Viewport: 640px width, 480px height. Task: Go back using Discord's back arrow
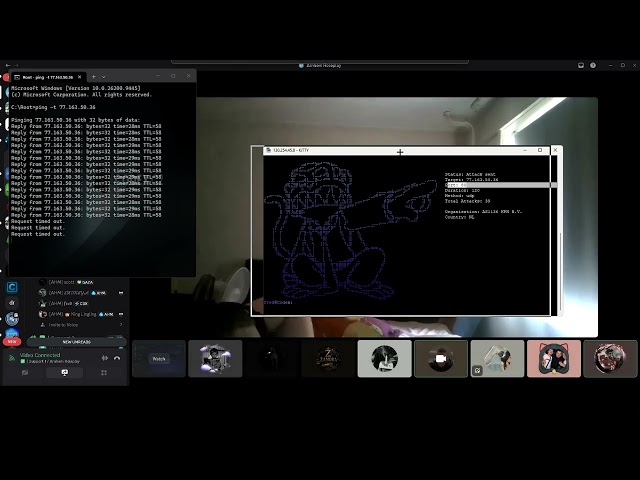[8, 65]
